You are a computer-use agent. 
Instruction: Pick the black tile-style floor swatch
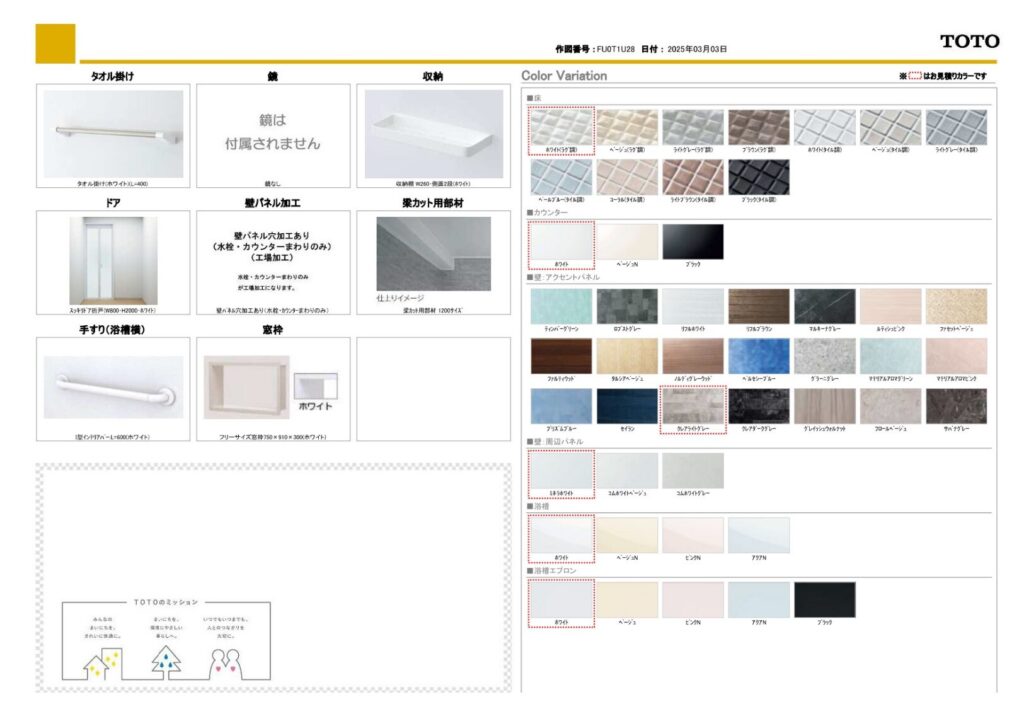point(758,177)
